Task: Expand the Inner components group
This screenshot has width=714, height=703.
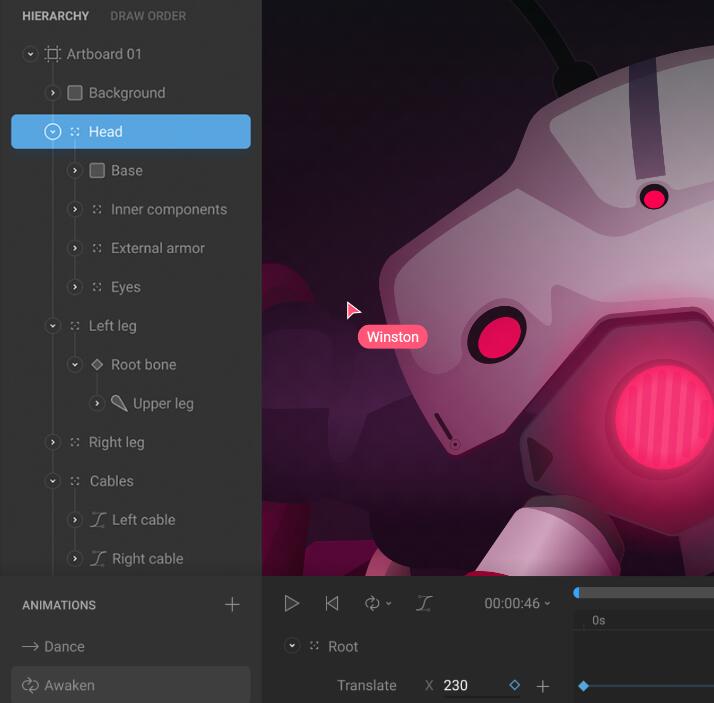Action: pyautogui.click(x=75, y=210)
